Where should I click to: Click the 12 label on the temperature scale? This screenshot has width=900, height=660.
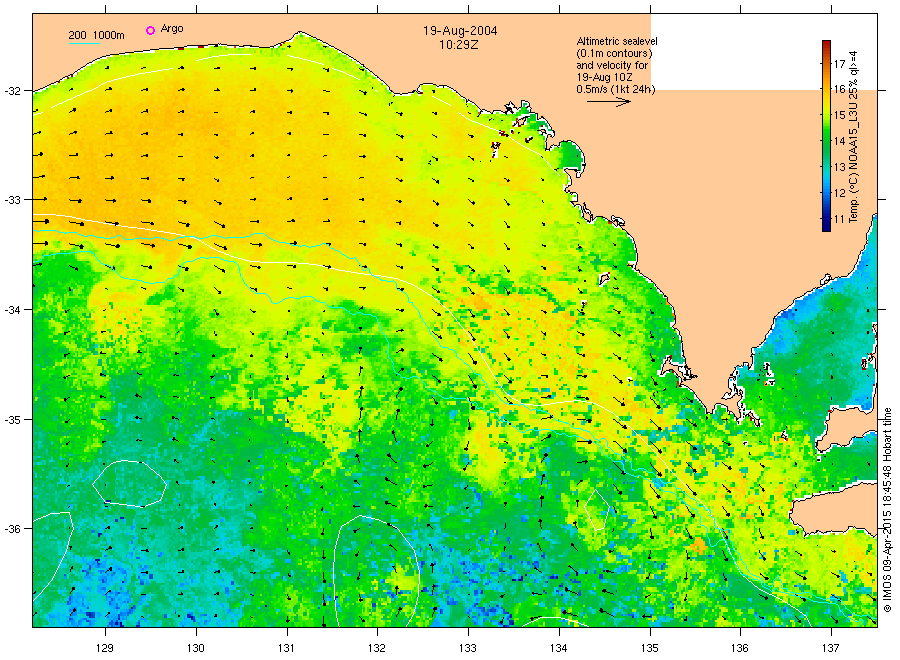(x=839, y=193)
